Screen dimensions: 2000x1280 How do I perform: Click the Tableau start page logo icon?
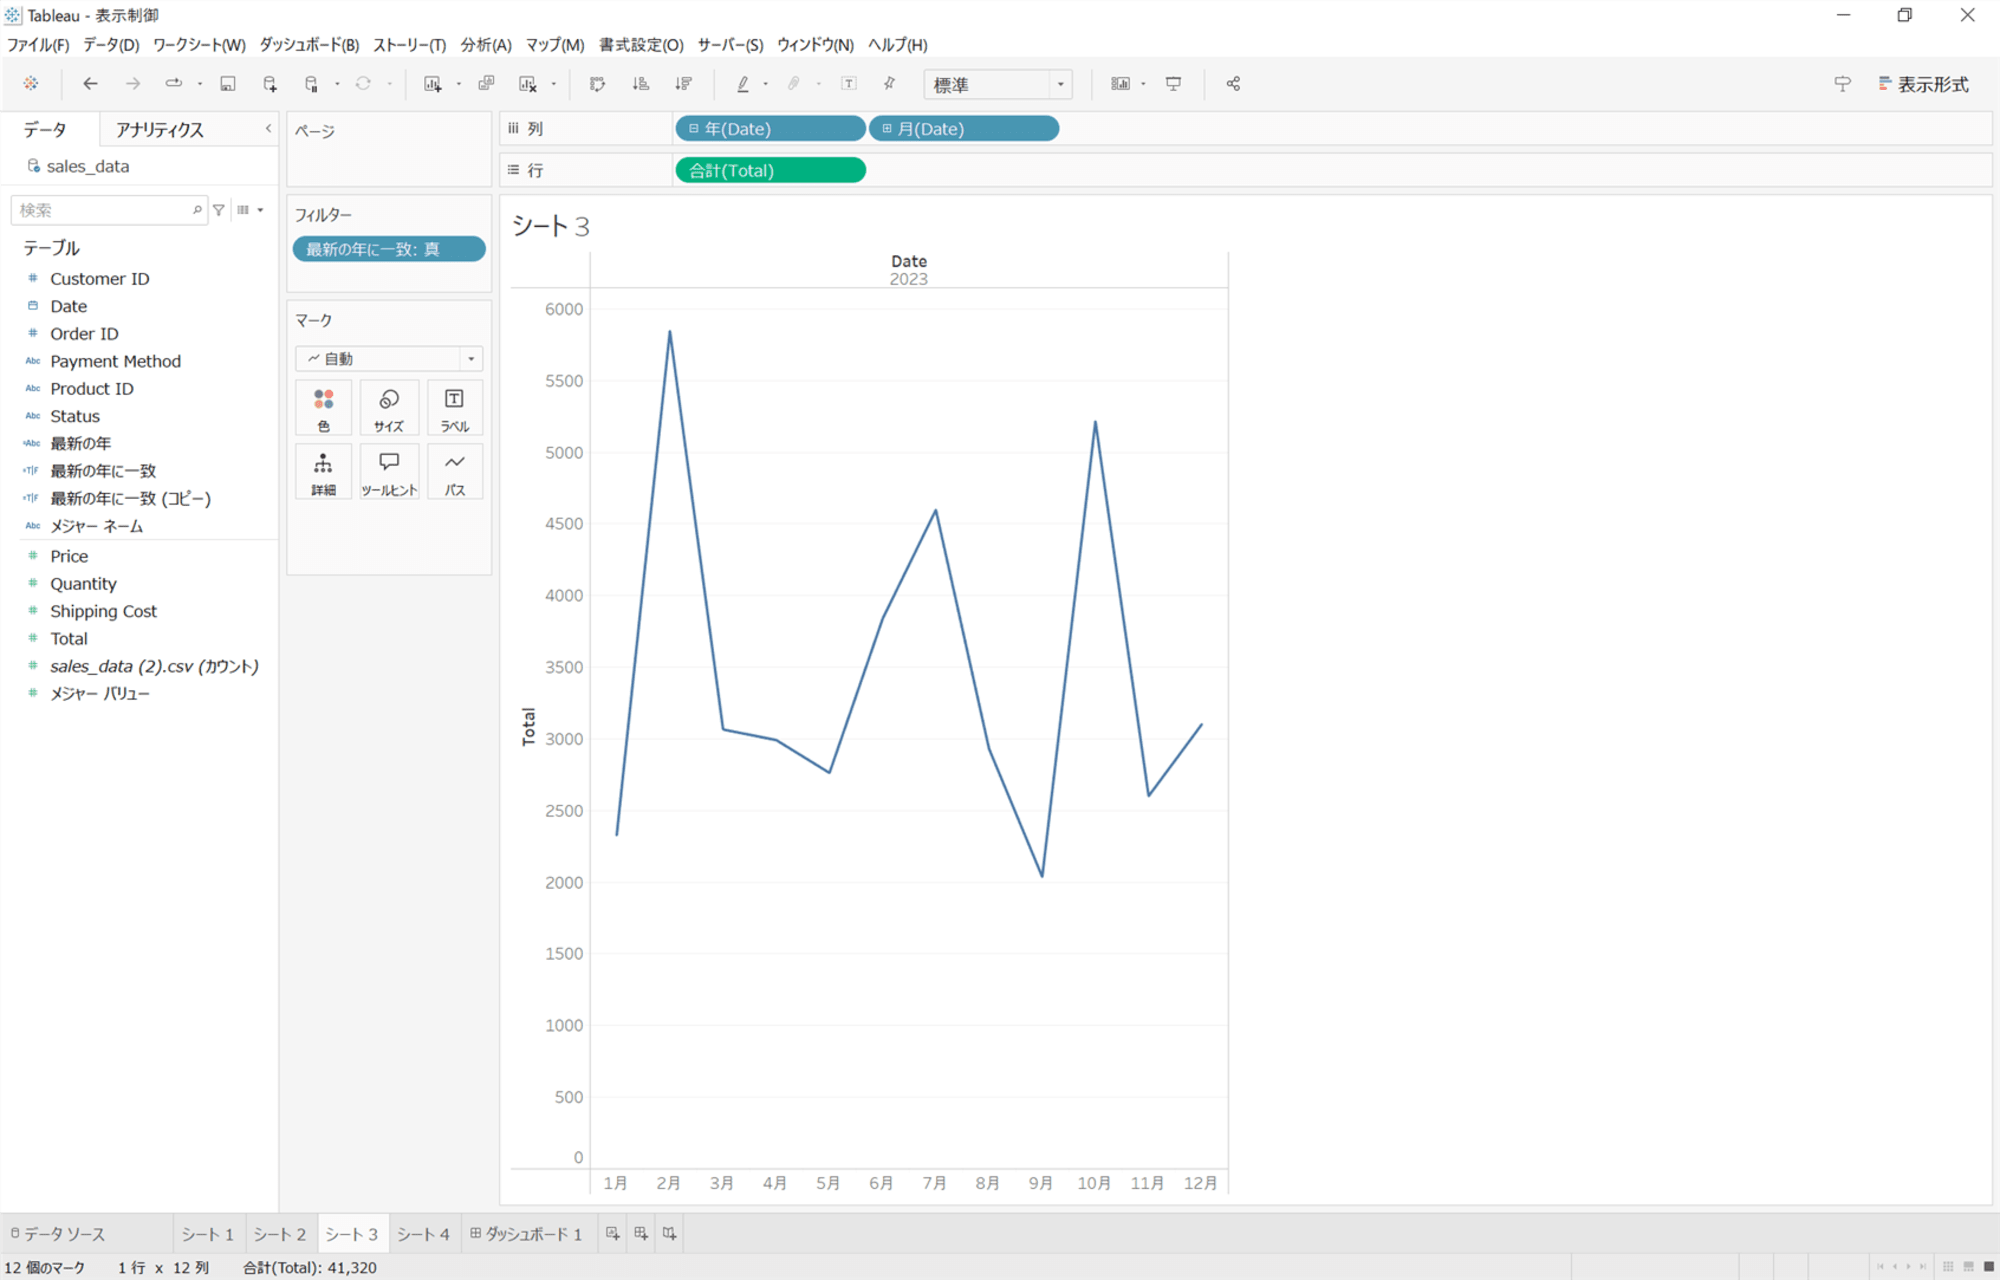coord(31,84)
